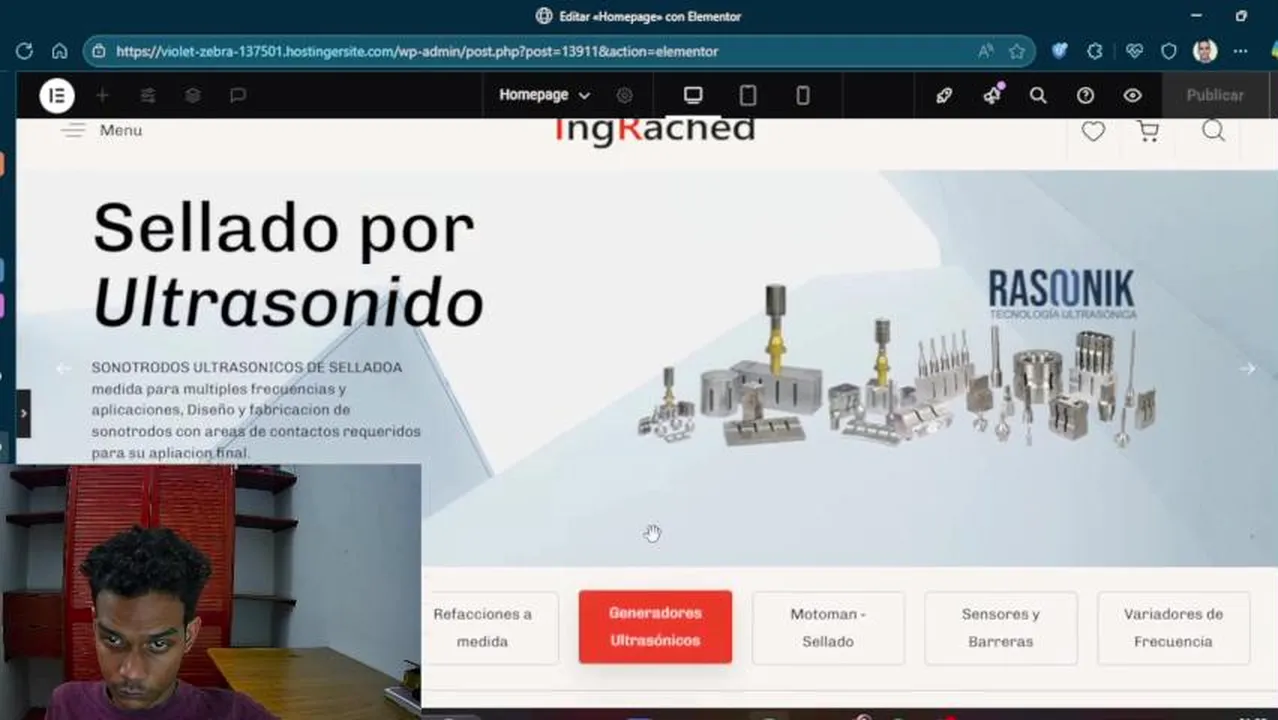Open the shopping cart icon
The height and width of the screenshot is (720, 1278).
click(1148, 131)
